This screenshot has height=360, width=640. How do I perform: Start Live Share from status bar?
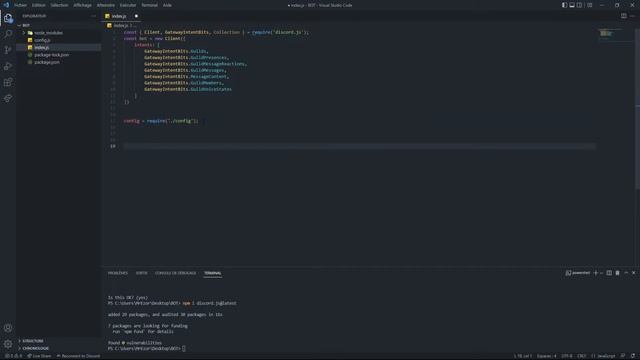(x=39, y=356)
